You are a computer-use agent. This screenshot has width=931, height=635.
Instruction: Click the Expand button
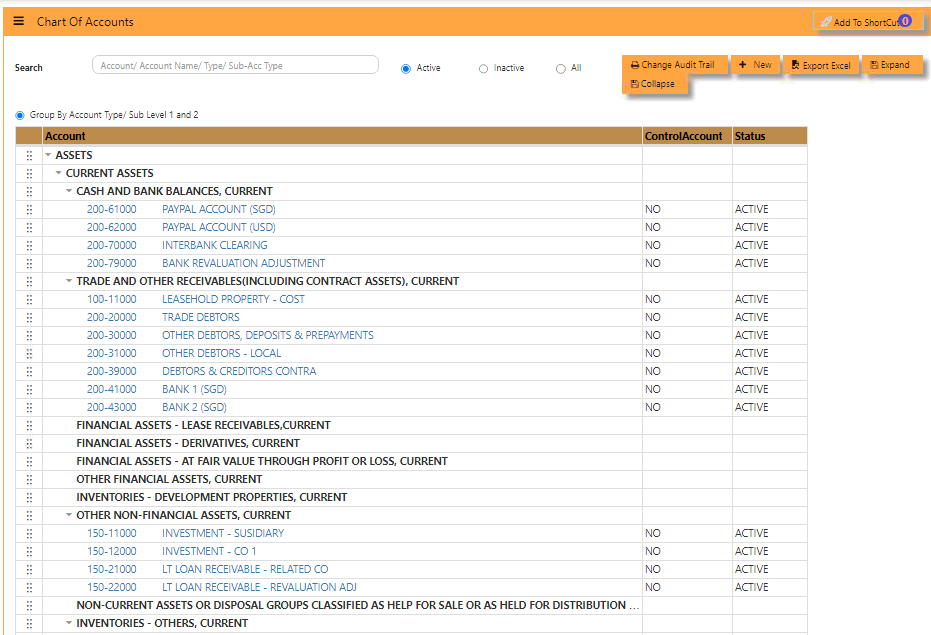coord(892,65)
